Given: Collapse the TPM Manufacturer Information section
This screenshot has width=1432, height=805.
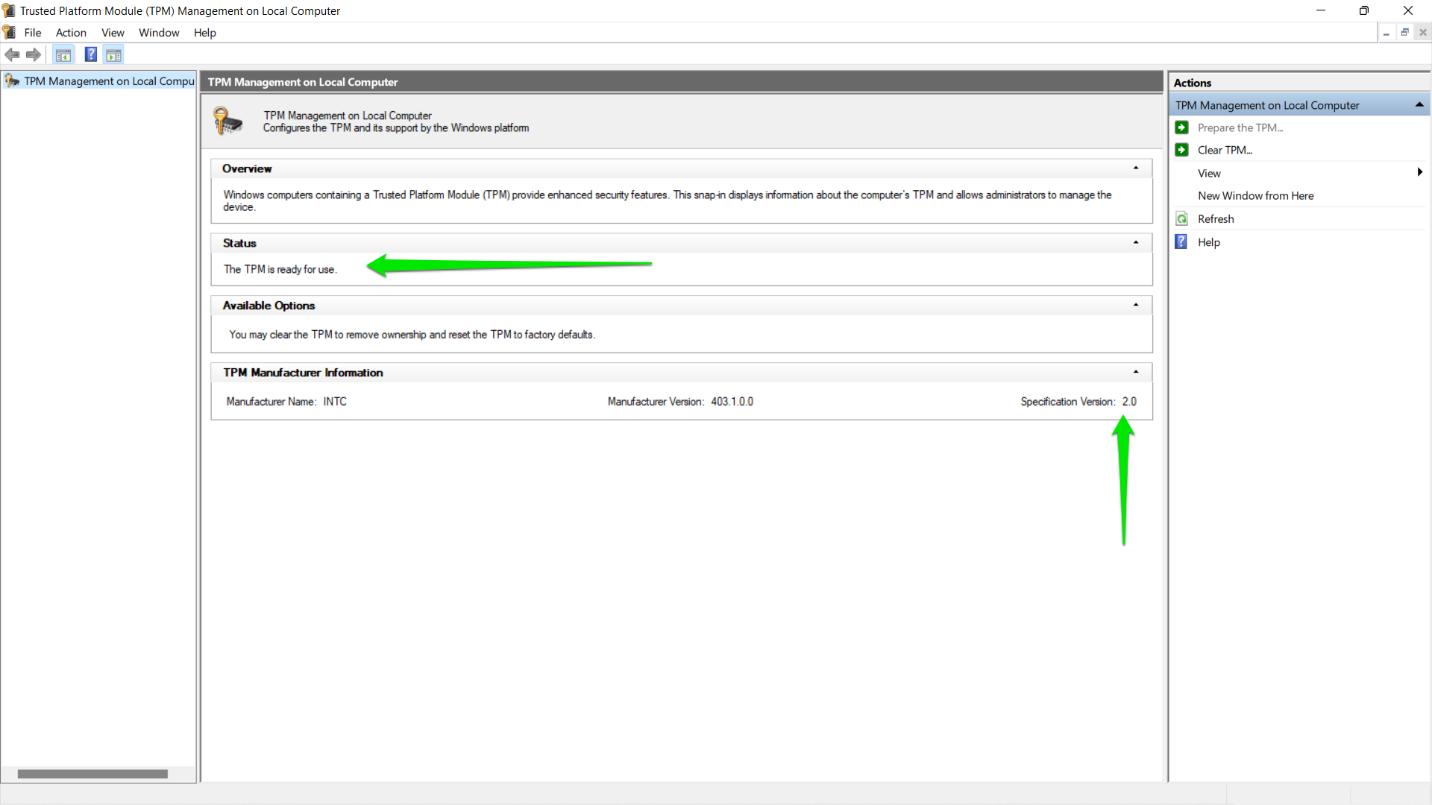Looking at the screenshot, I should [1135, 371].
